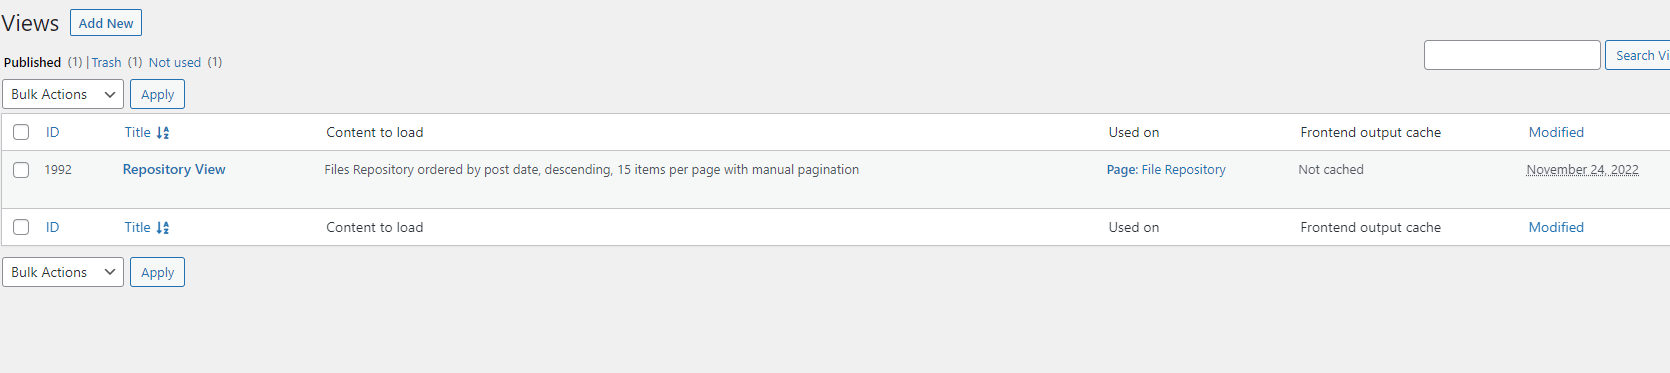Click the Search Views button
The image size is (1670, 373).
pos(1638,55)
